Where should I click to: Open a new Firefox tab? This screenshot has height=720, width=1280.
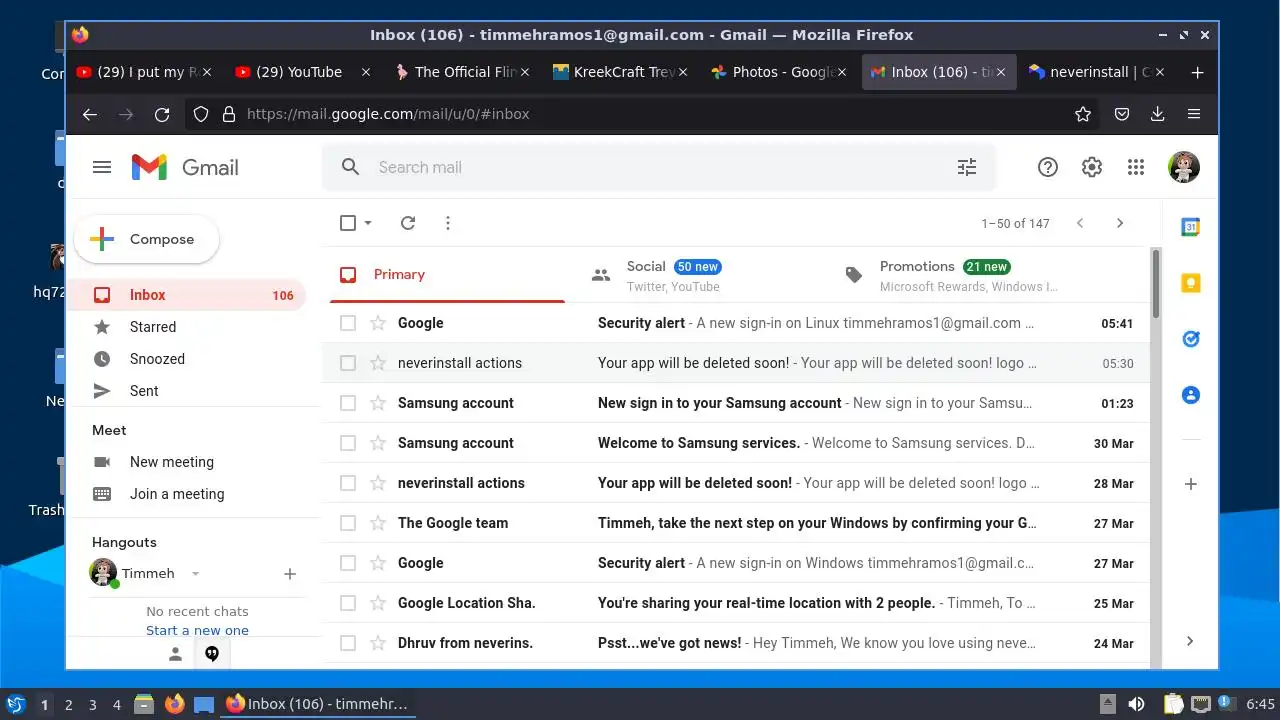pyautogui.click(x=1197, y=72)
